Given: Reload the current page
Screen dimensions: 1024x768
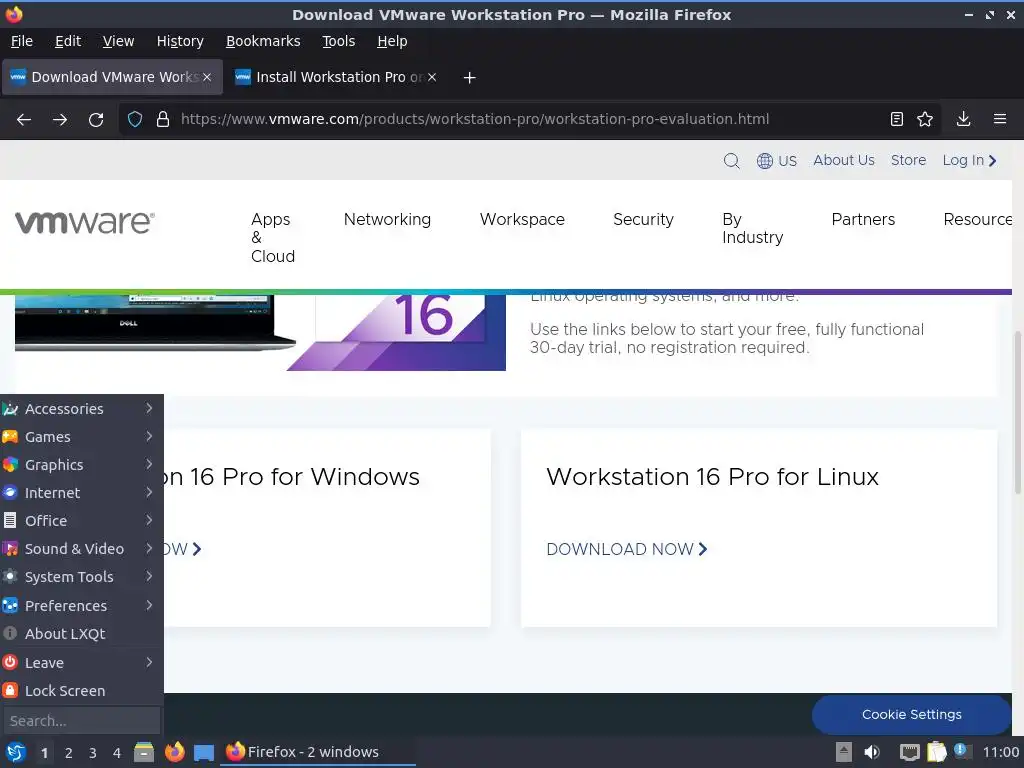Looking at the screenshot, I should [96, 120].
